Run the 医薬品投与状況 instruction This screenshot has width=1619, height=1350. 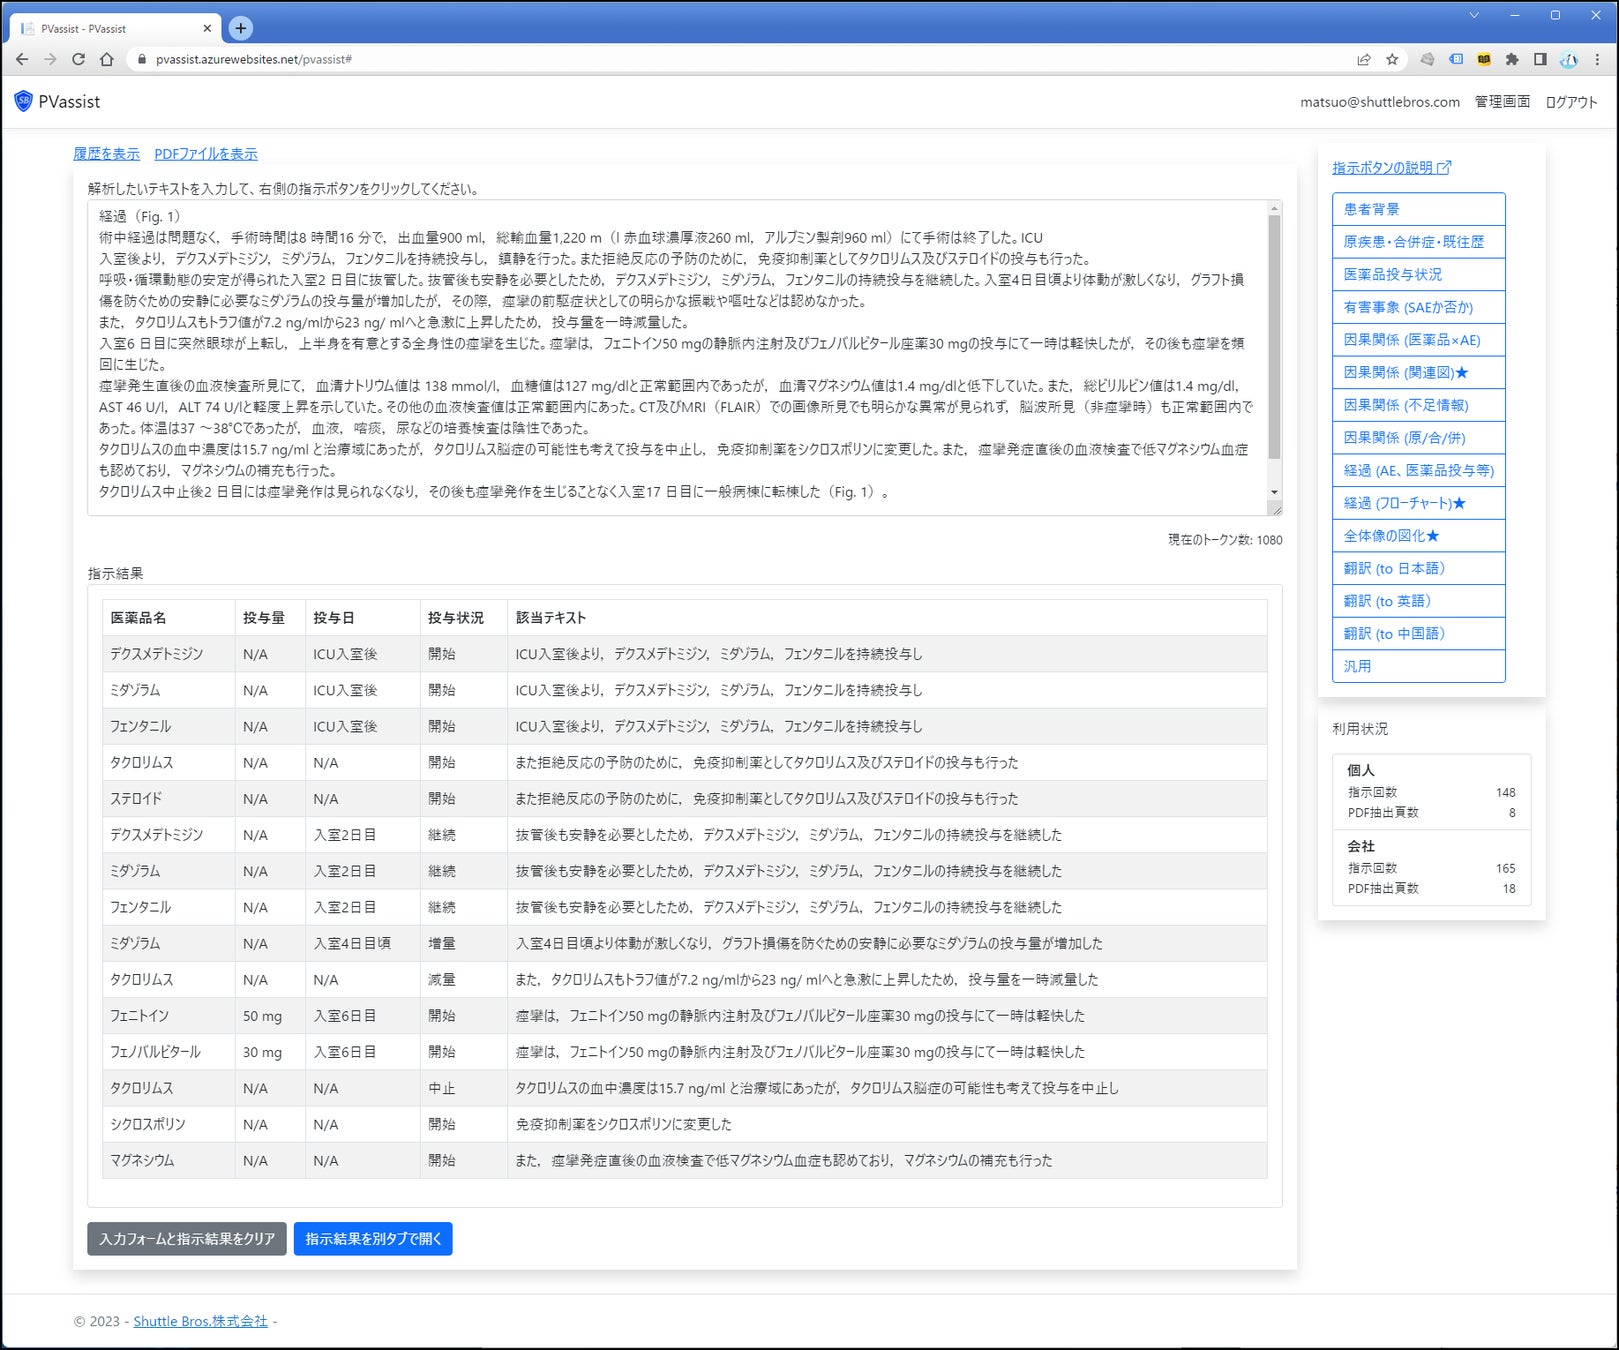click(1418, 274)
